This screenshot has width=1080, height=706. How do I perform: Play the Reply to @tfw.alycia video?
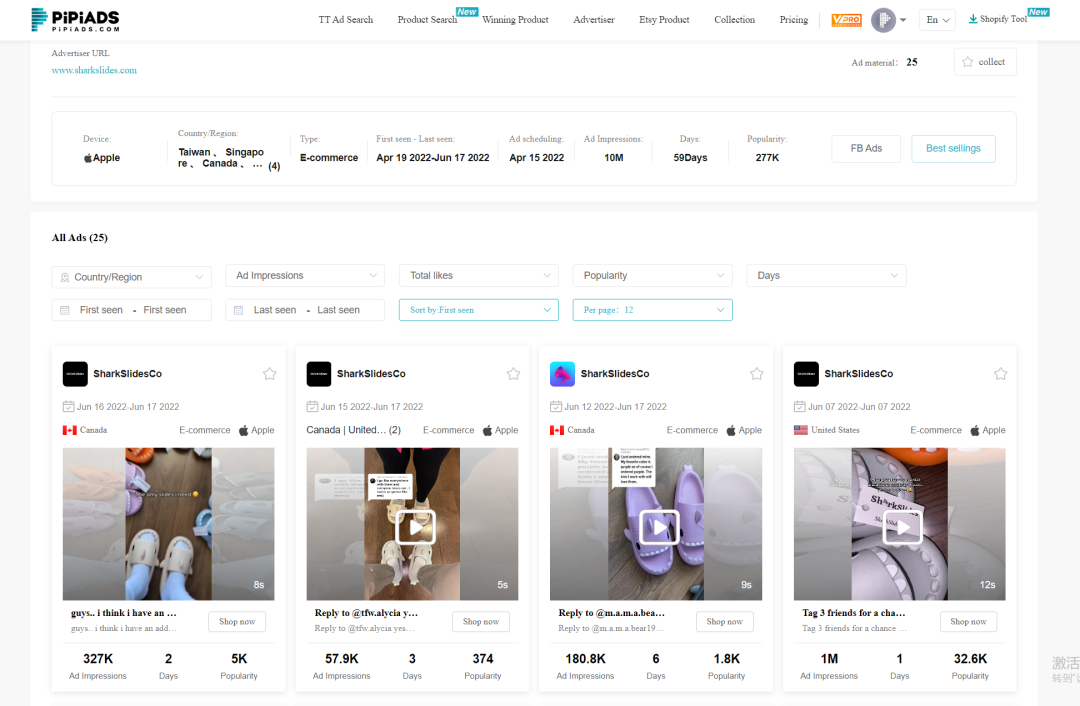(x=415, y=528)
